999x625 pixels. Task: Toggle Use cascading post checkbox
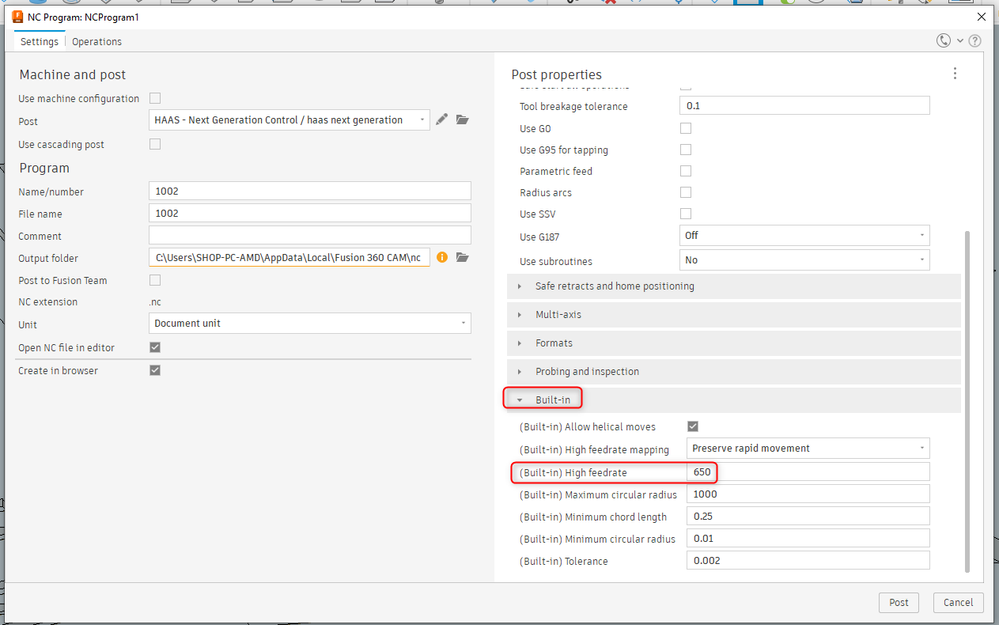point(155,144)
